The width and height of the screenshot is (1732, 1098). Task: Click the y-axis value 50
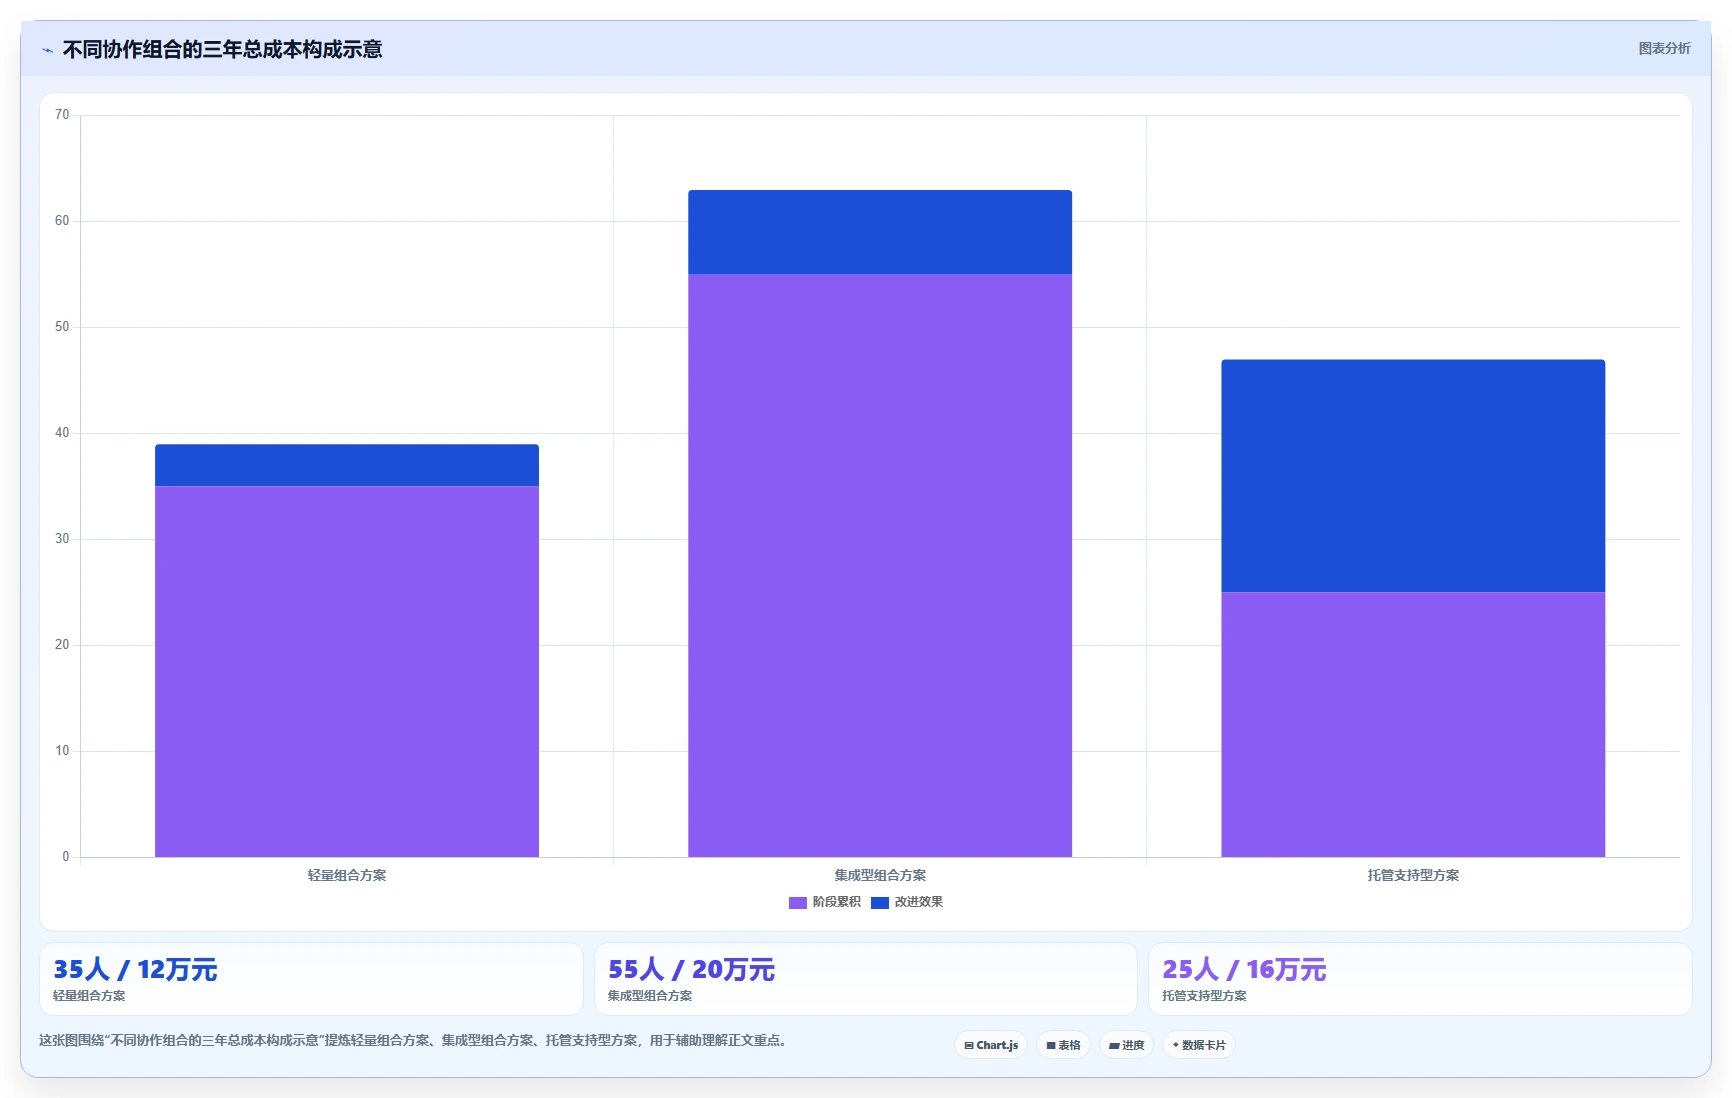pos(62,327)
